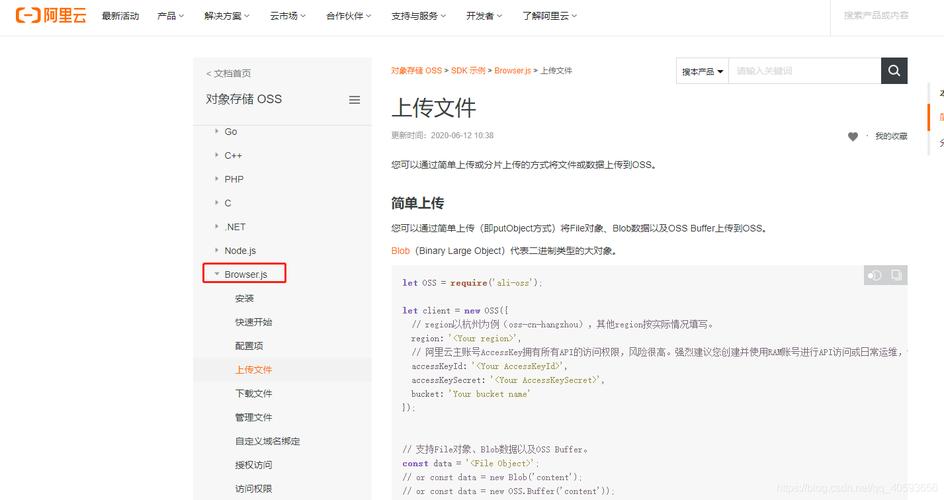Expand the C tree item
The image size is (944, 500).
pyautogui.click(x=223, y=203)
